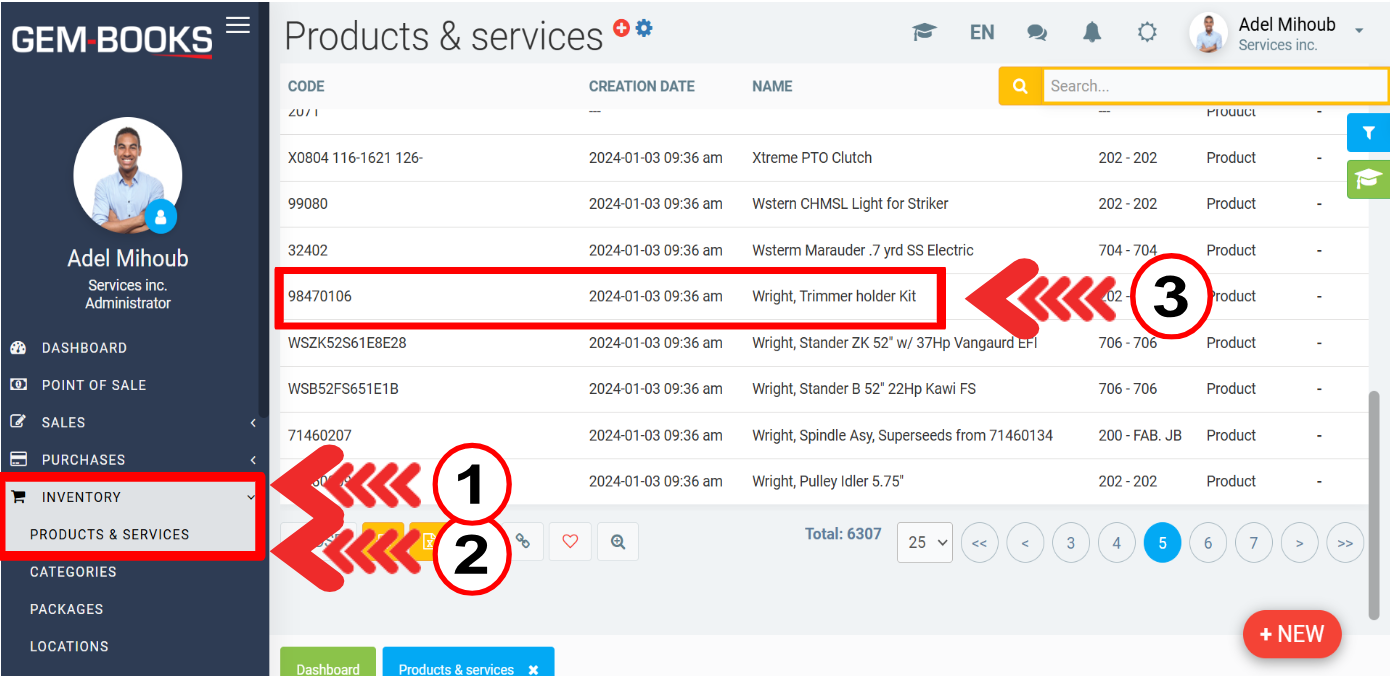The width and height of the screenshot is (1390, 676).
Task: Open the rows-per-page dropdown showing 25
Action: pos(924,542)
